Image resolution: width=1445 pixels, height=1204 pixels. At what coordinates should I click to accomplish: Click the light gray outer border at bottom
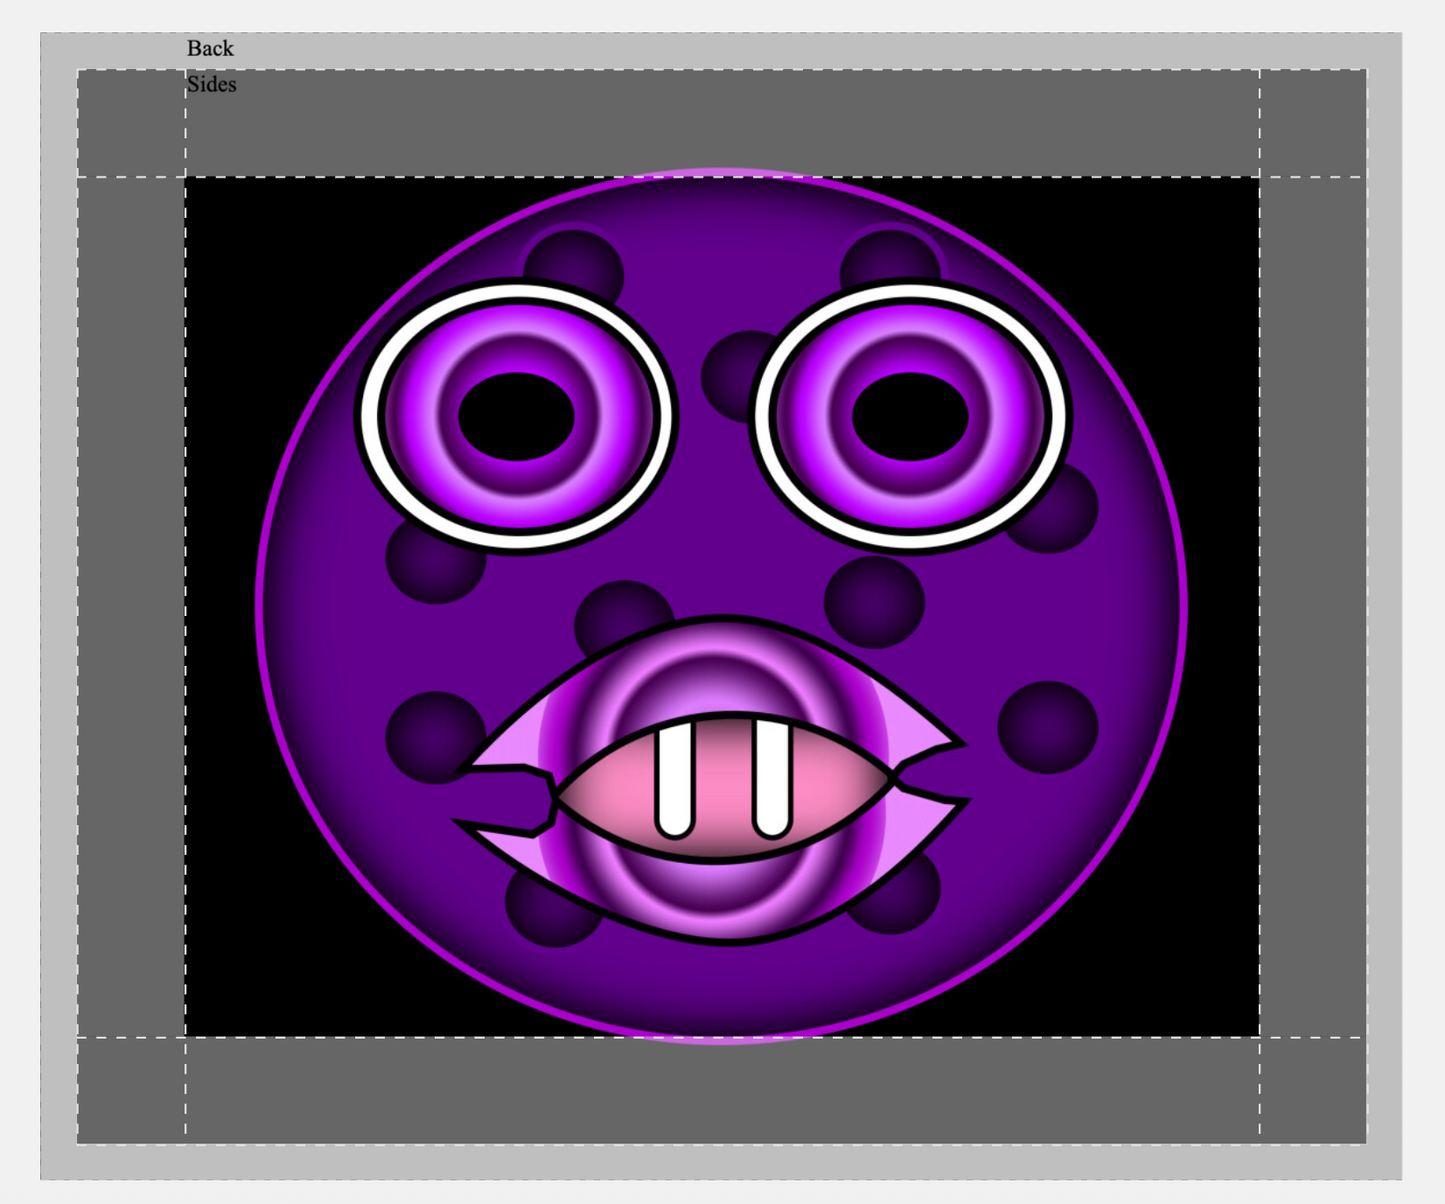720,1162
